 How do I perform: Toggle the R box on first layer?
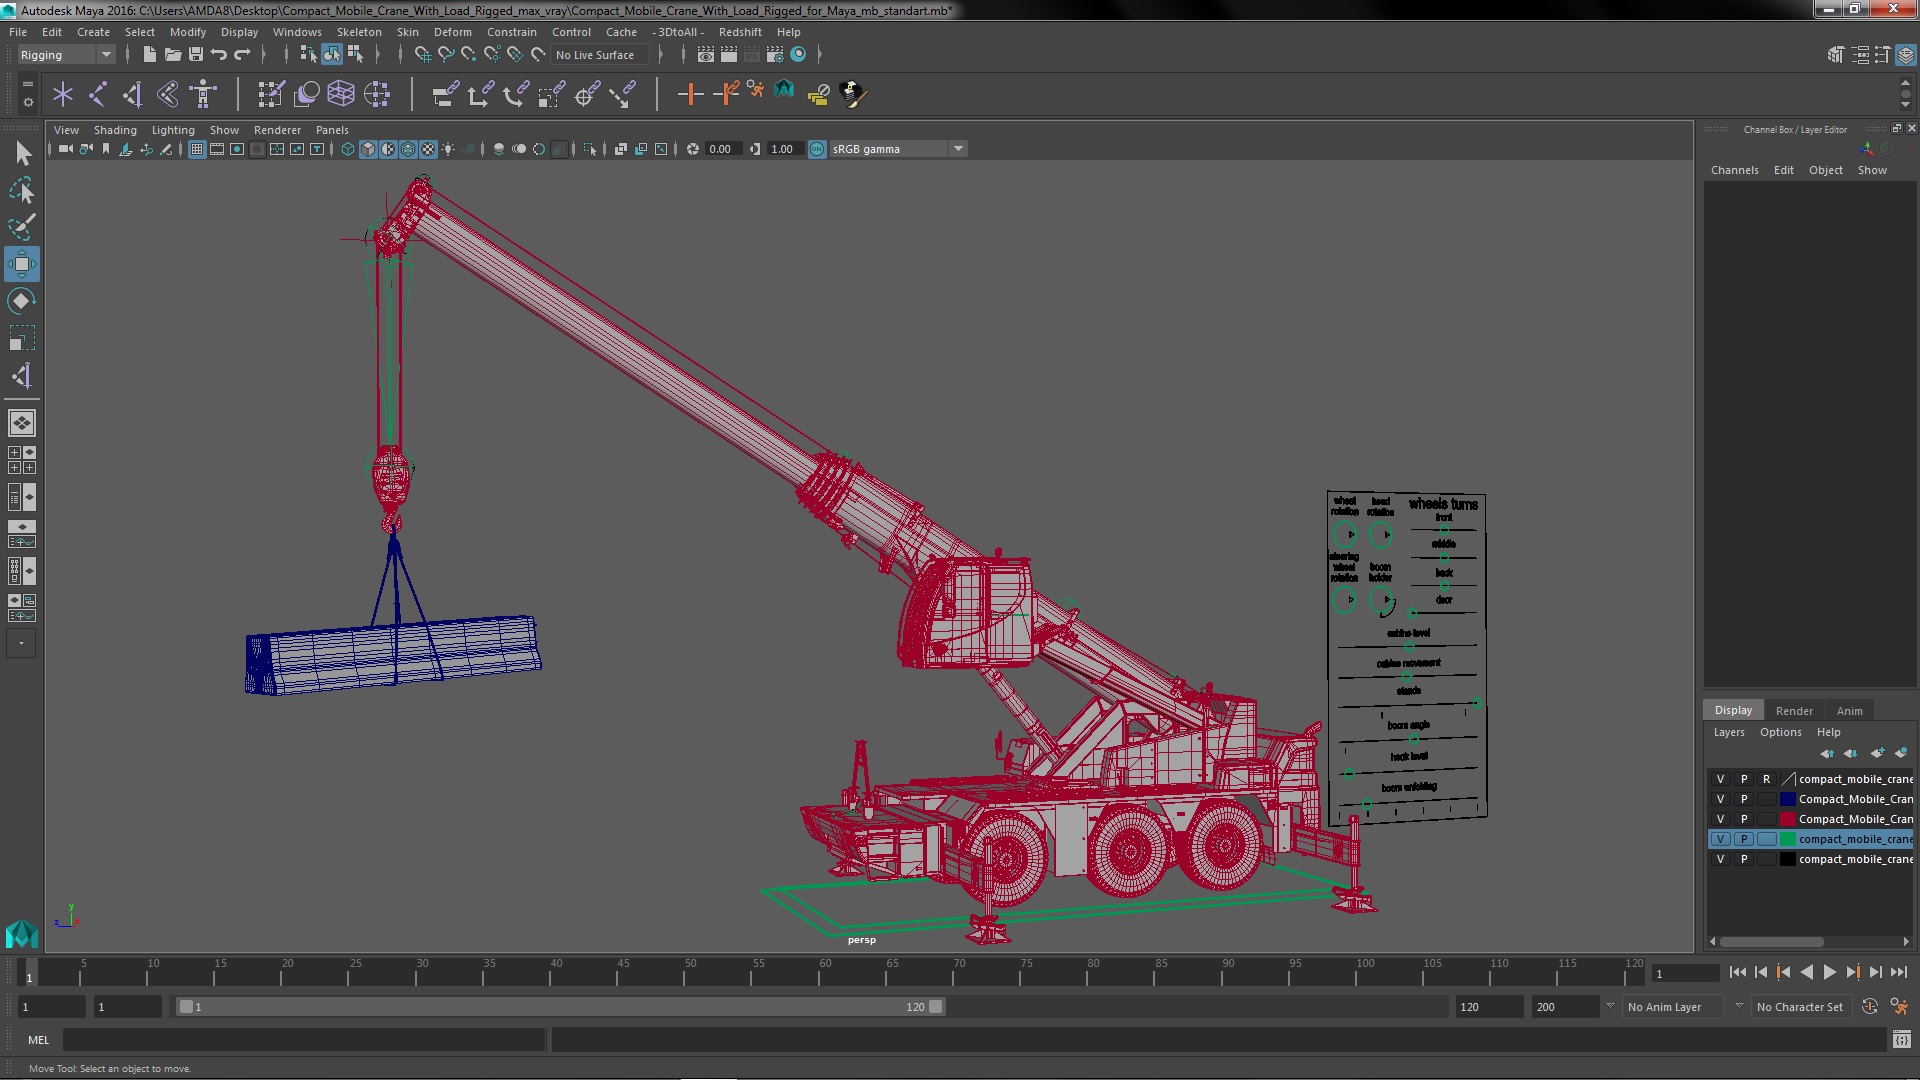click(1766, 779)
